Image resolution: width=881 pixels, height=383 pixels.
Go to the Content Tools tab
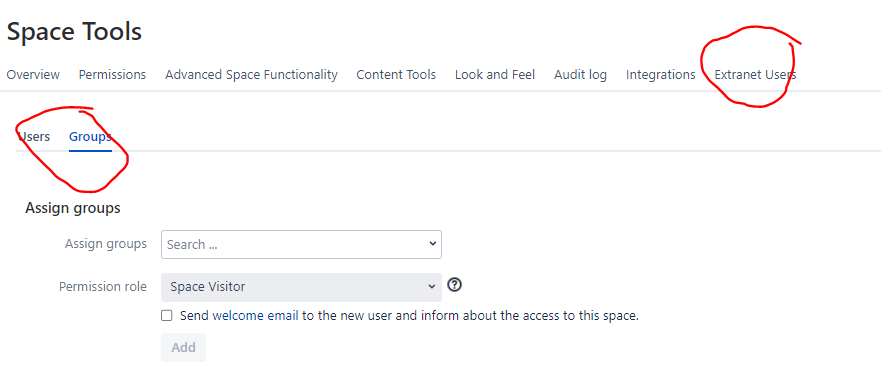pyautogui.click(x=396, y=75)
